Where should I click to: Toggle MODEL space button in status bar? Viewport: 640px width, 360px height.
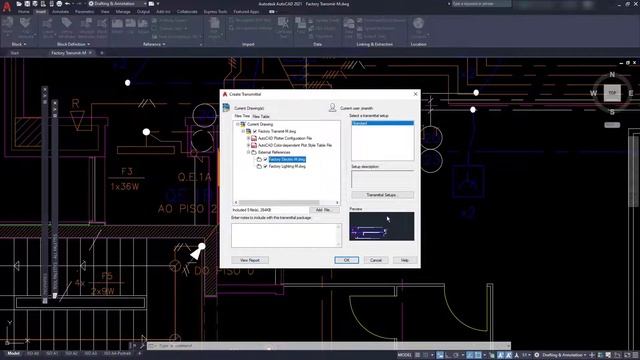point(404,355)
